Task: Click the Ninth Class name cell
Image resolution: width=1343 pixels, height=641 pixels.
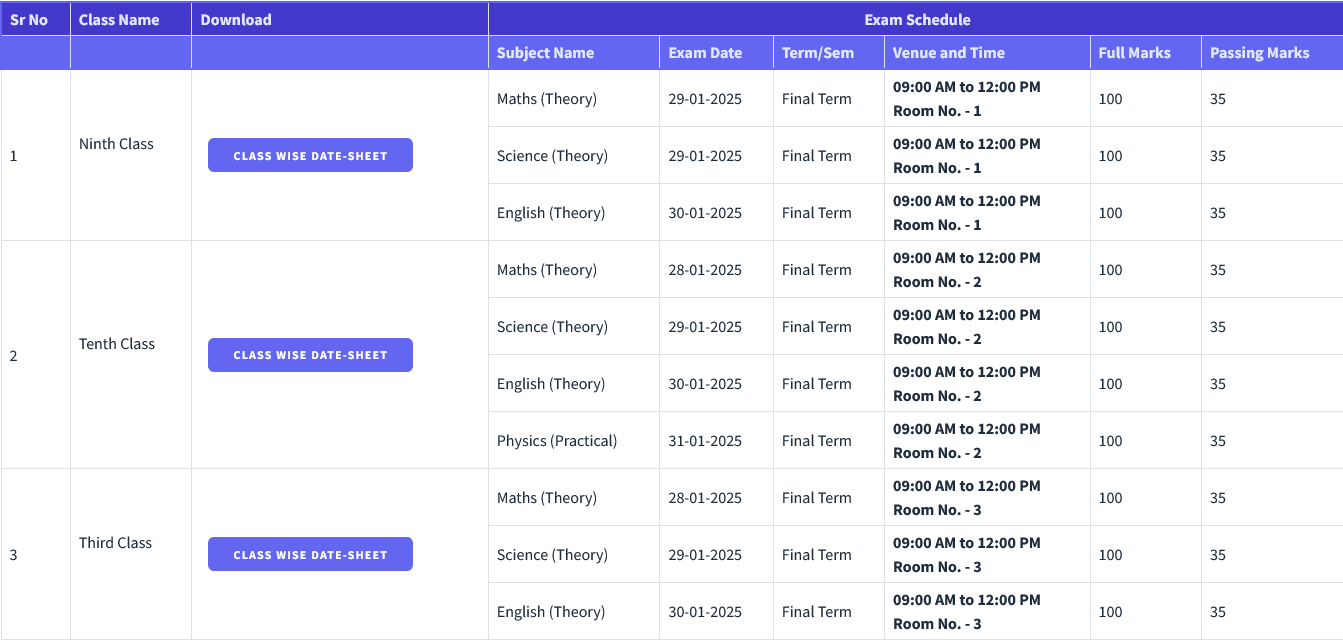Action: click(x=116, y=144)
